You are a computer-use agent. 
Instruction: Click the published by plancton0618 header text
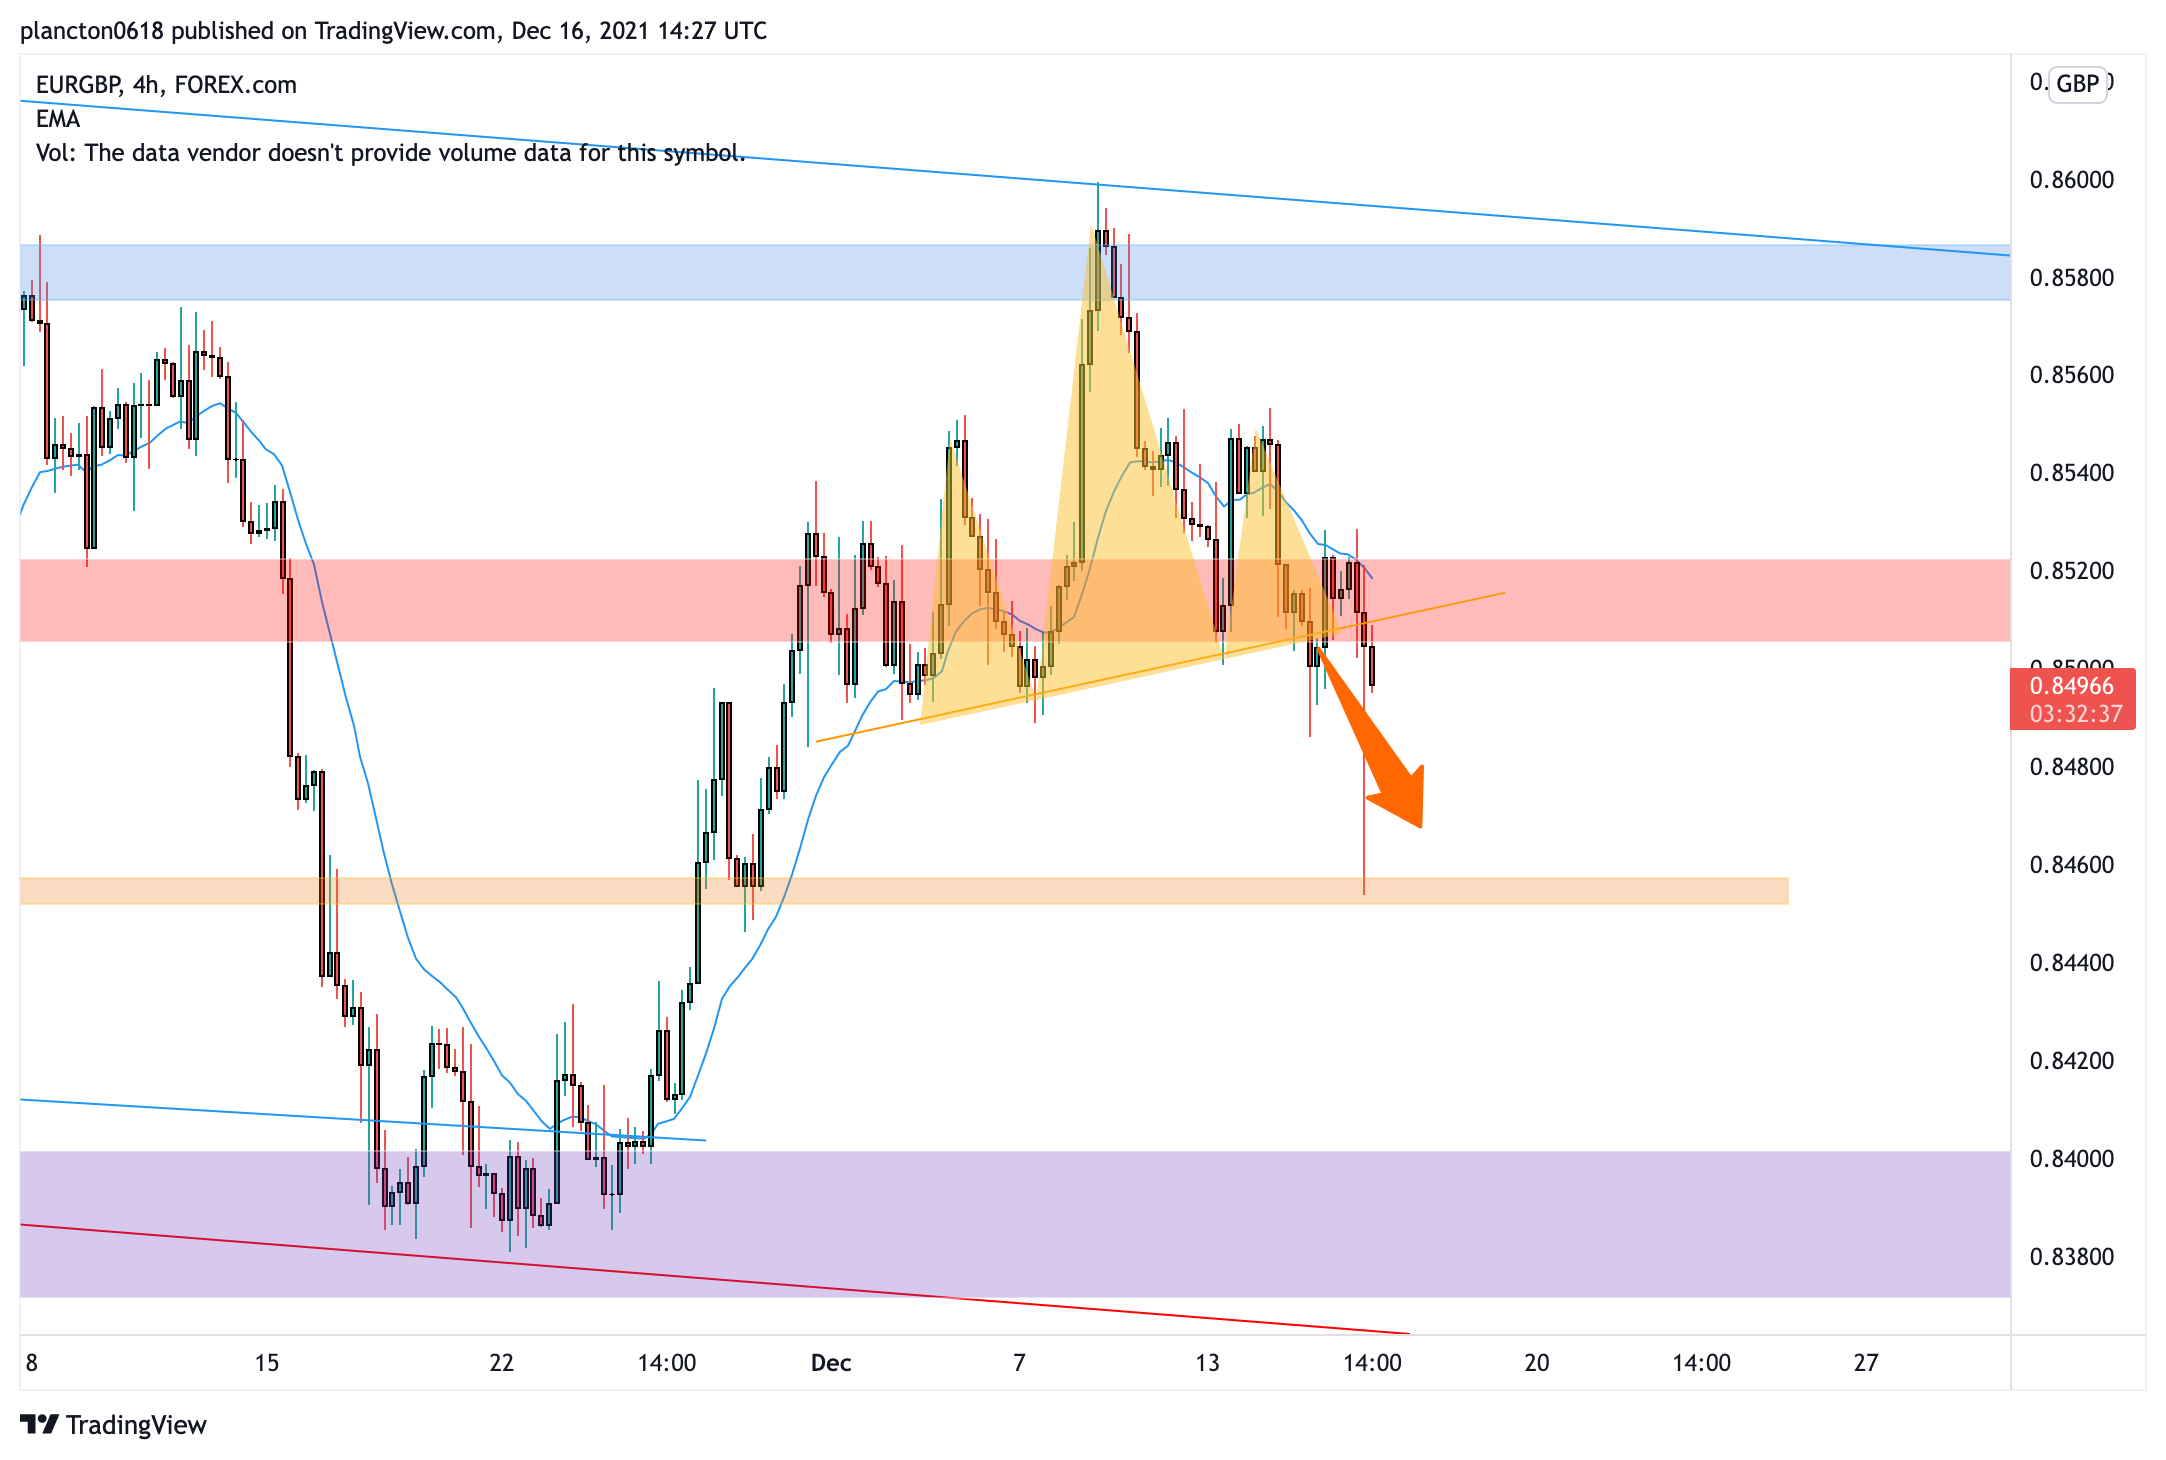click(393, 31)
